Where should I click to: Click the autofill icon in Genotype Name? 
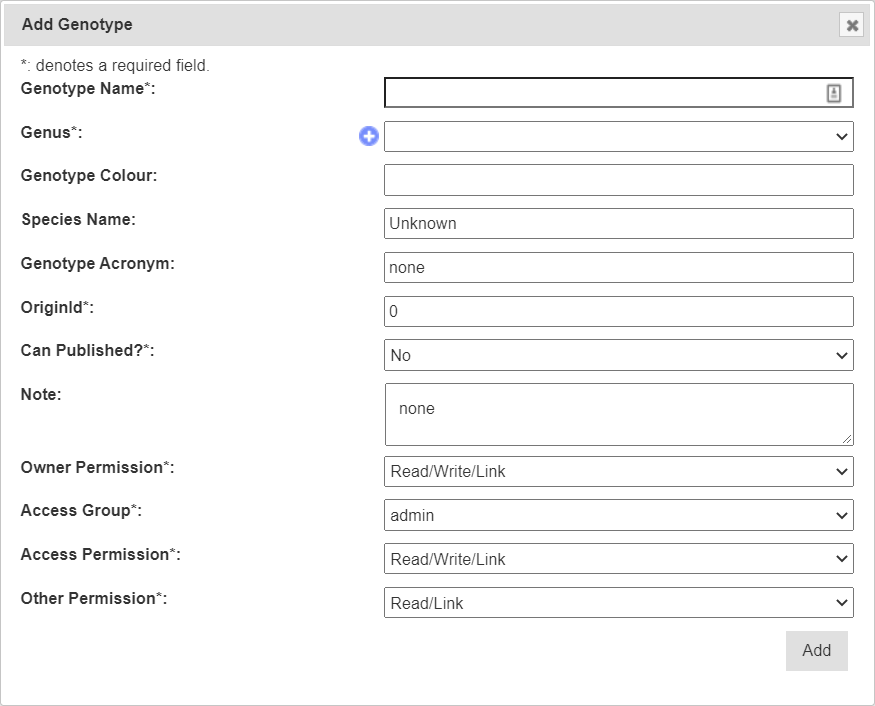point(834,93)
